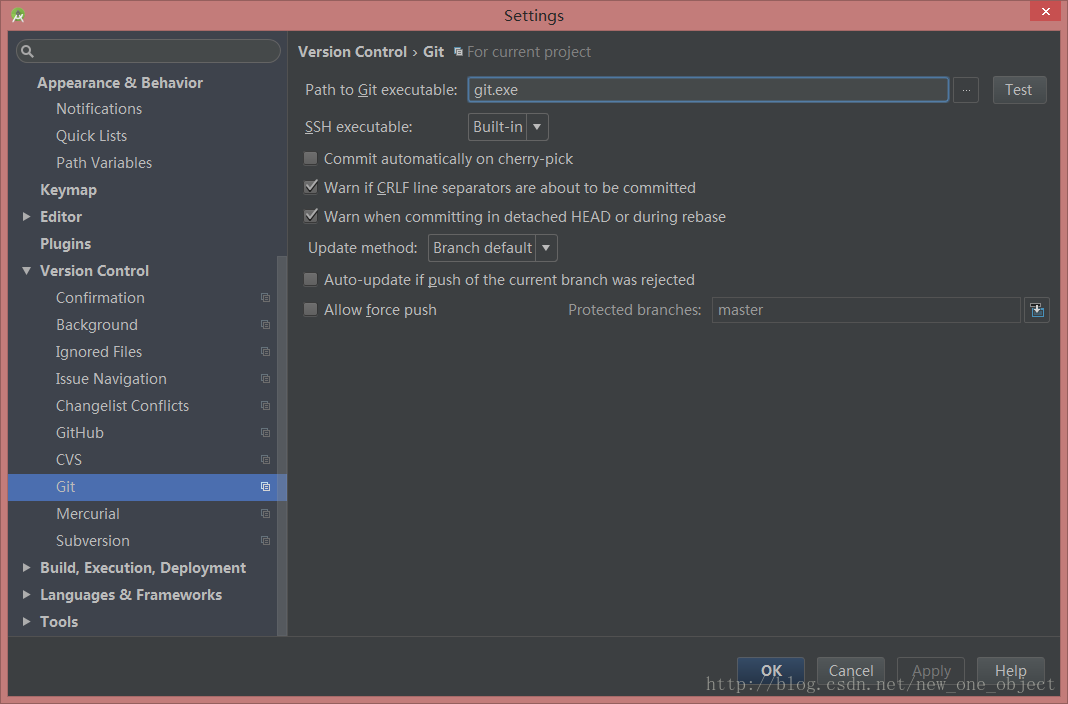Open the Subversion settings page
Viewport: 1068px width, 704px height.
click(x=93, y=541)
